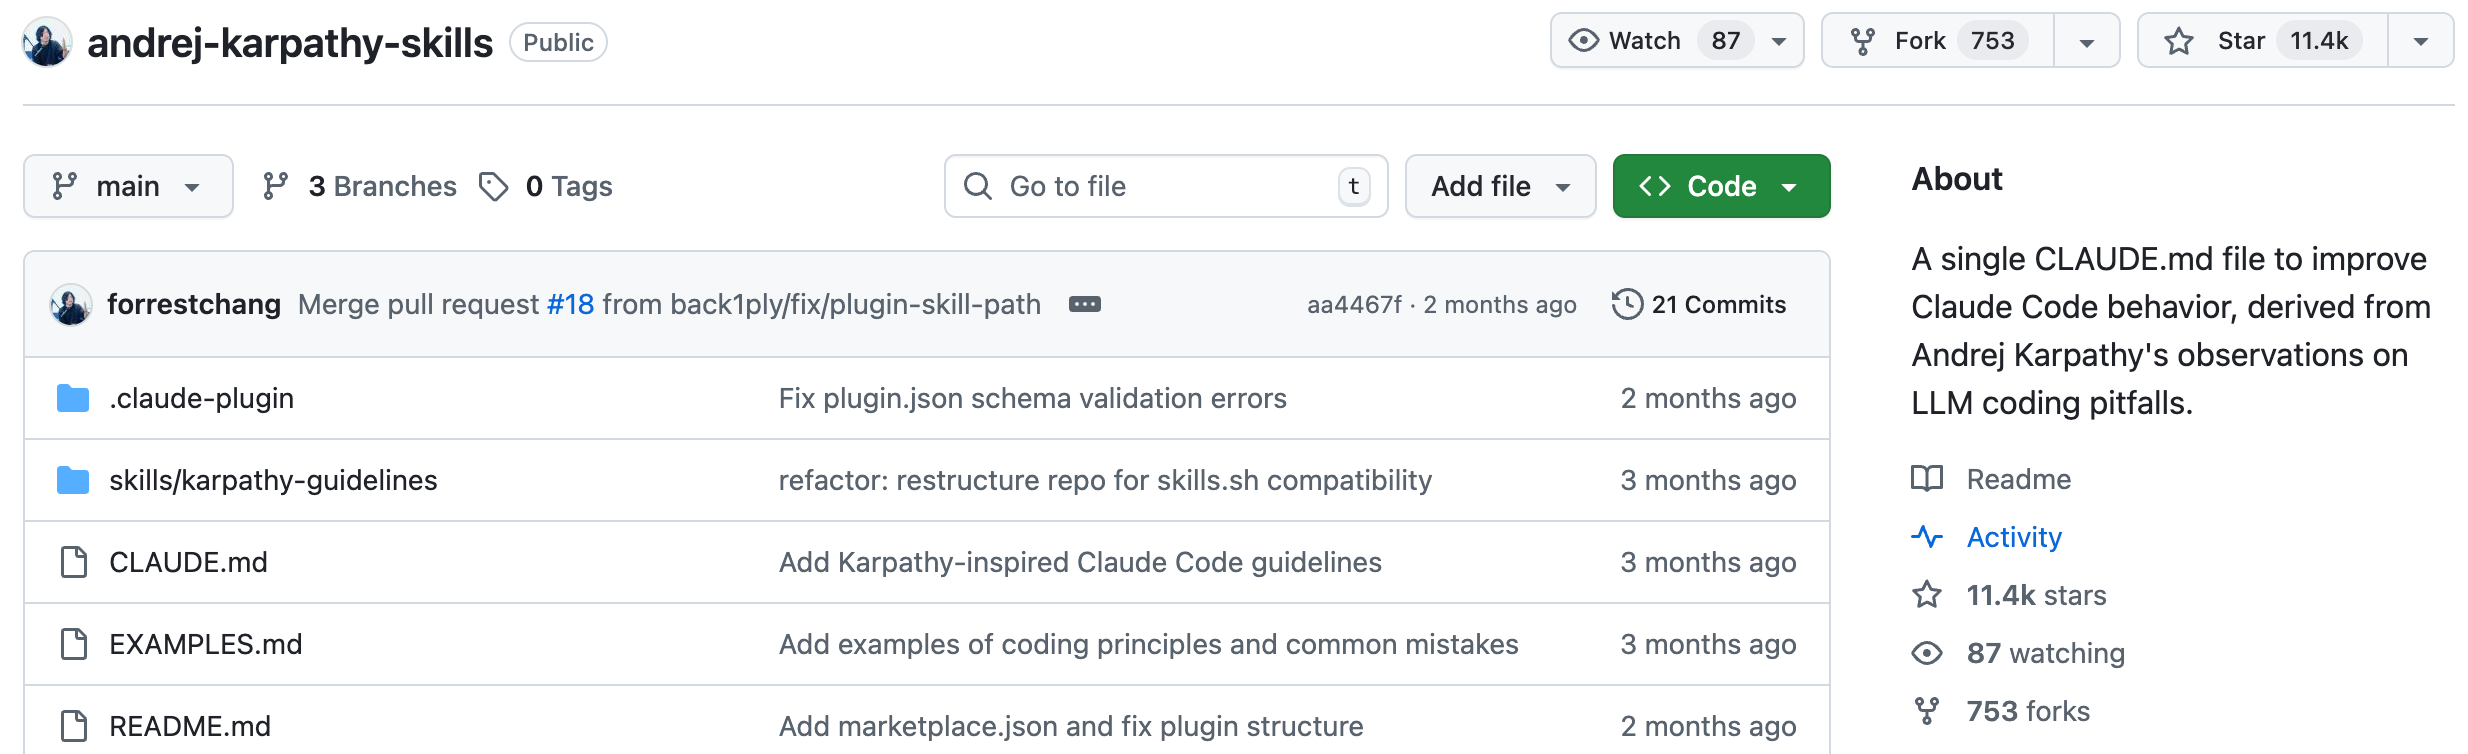Expand the commit message ellipsis button
This screenshot has height=754, width=2468.
(1084, 304)
